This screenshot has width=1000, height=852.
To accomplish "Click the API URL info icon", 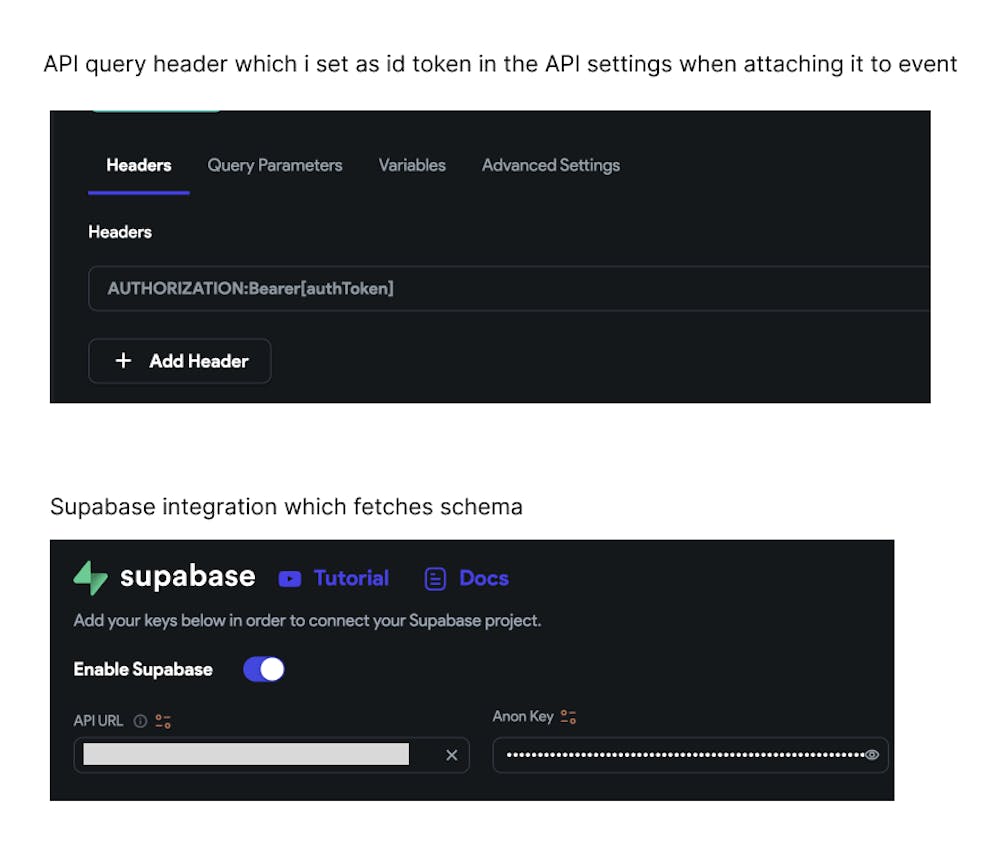I will pyautogui.click(x=140, y=721).
